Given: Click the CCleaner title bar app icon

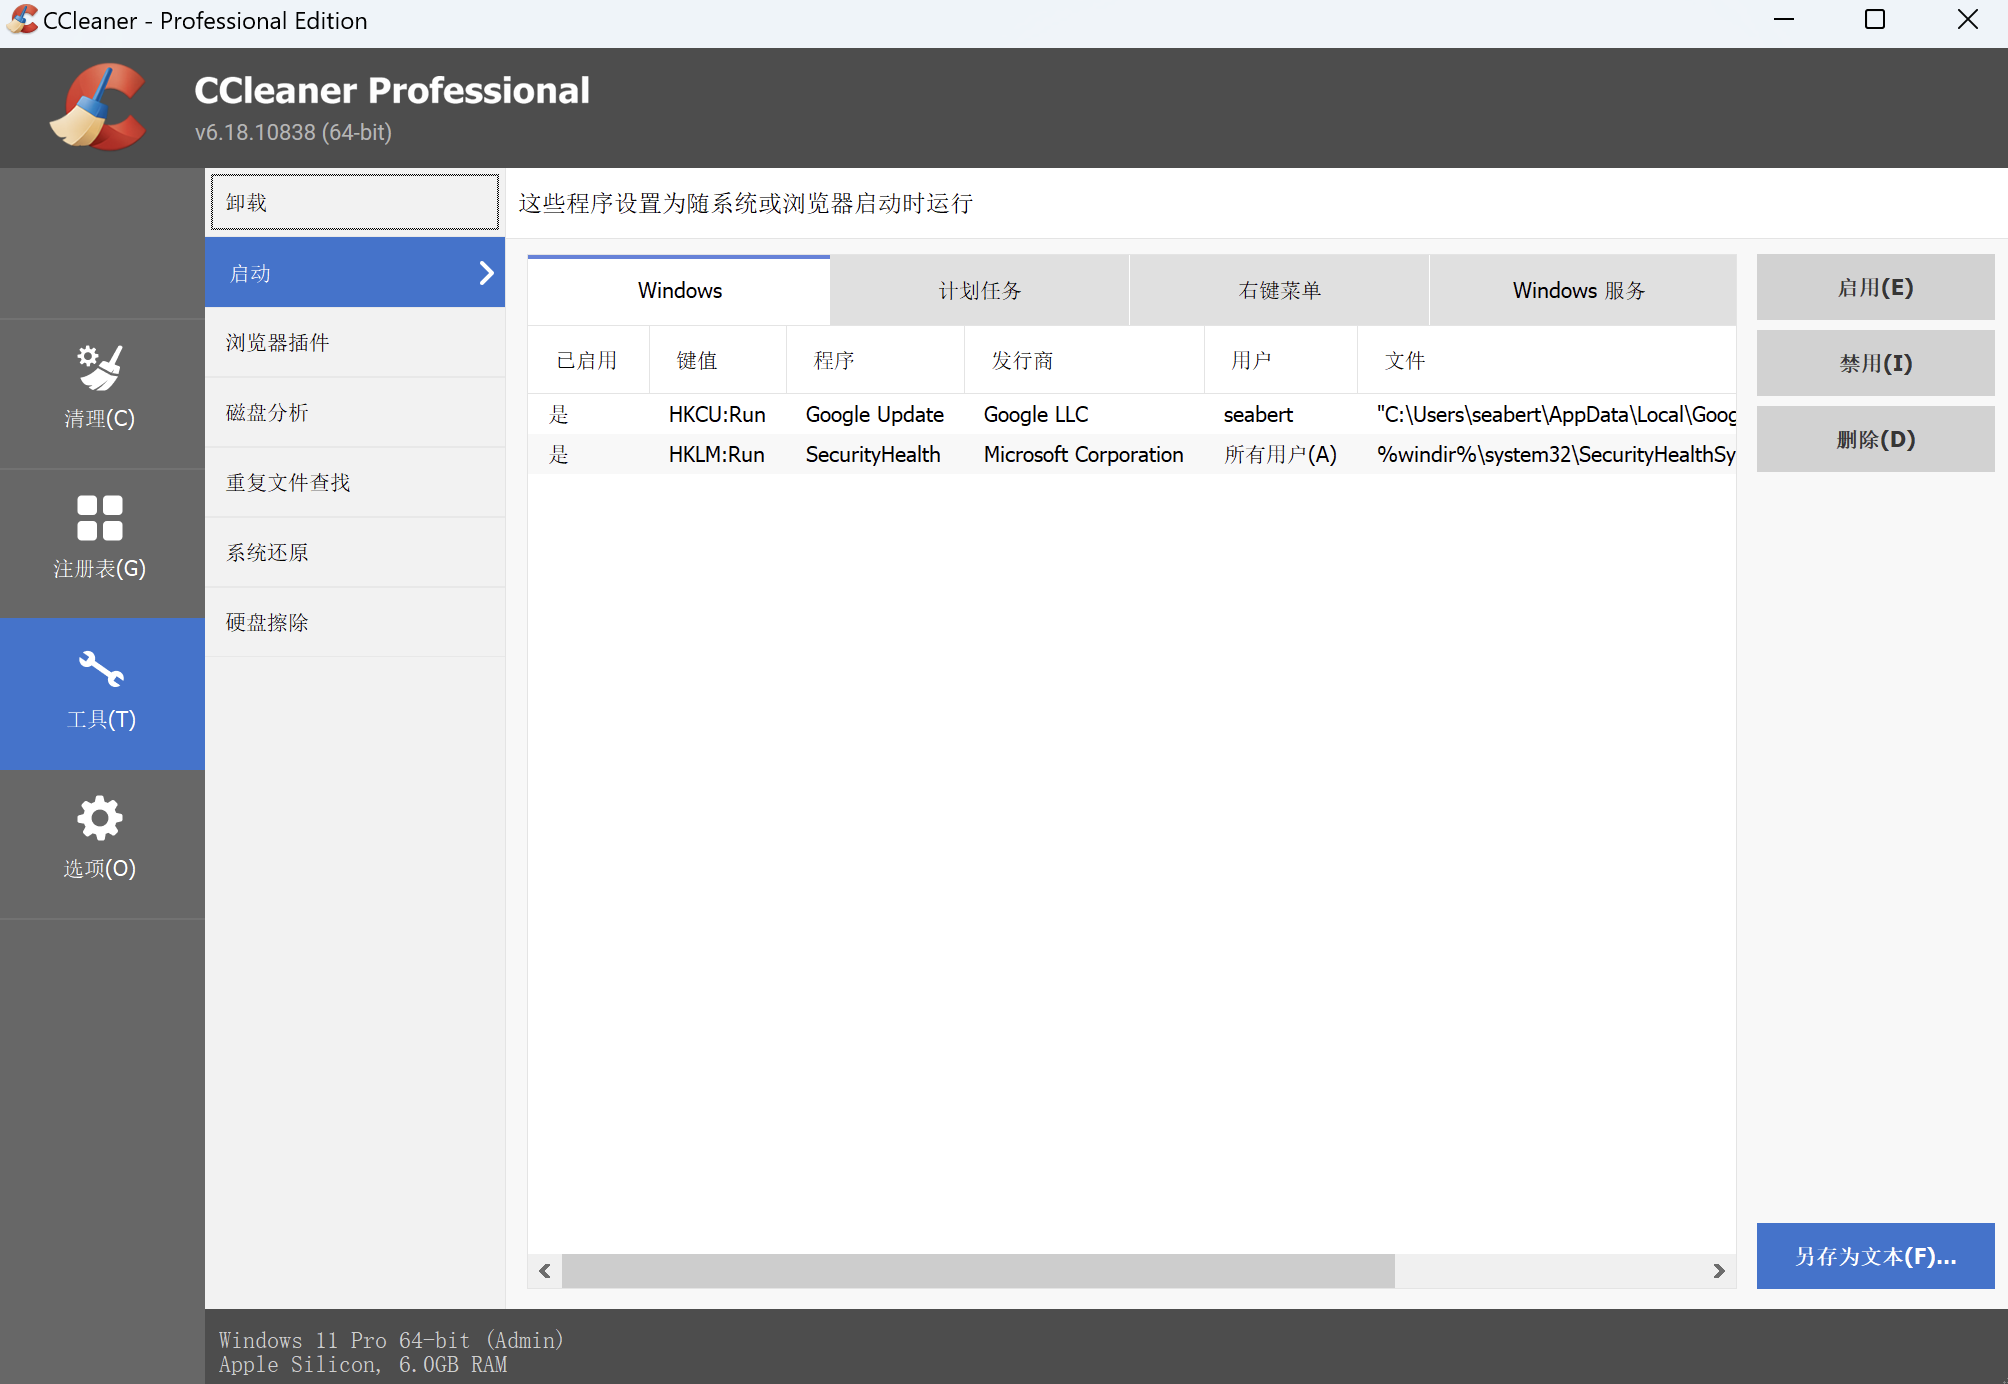Looking at the screenshot, I should pos(22,20).
